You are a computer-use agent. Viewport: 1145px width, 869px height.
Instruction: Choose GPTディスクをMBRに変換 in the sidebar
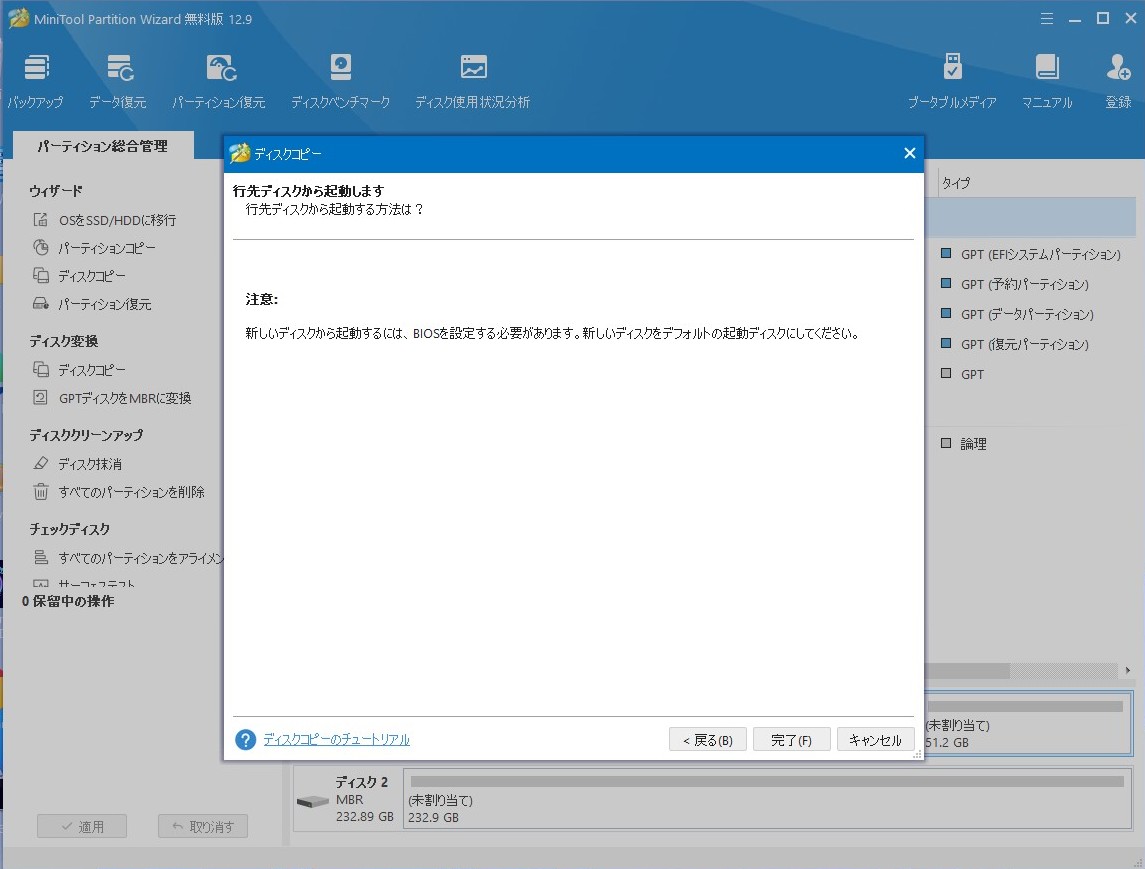point(124,398)
